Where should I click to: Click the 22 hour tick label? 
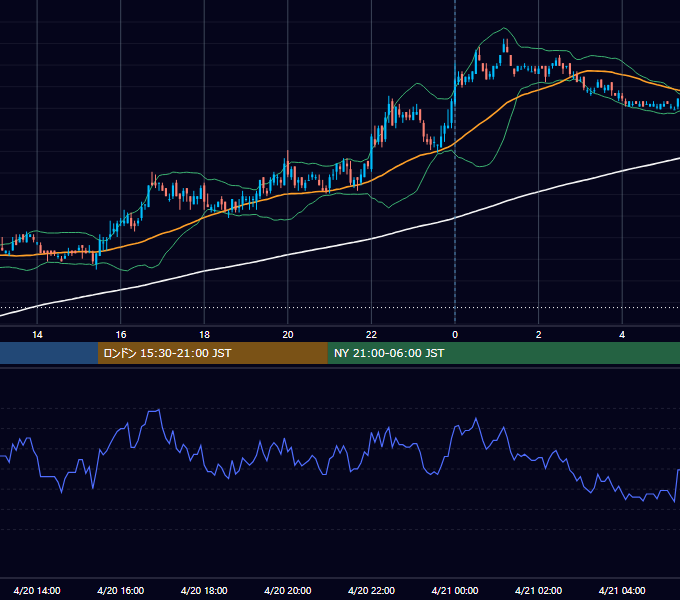point(371,335)
